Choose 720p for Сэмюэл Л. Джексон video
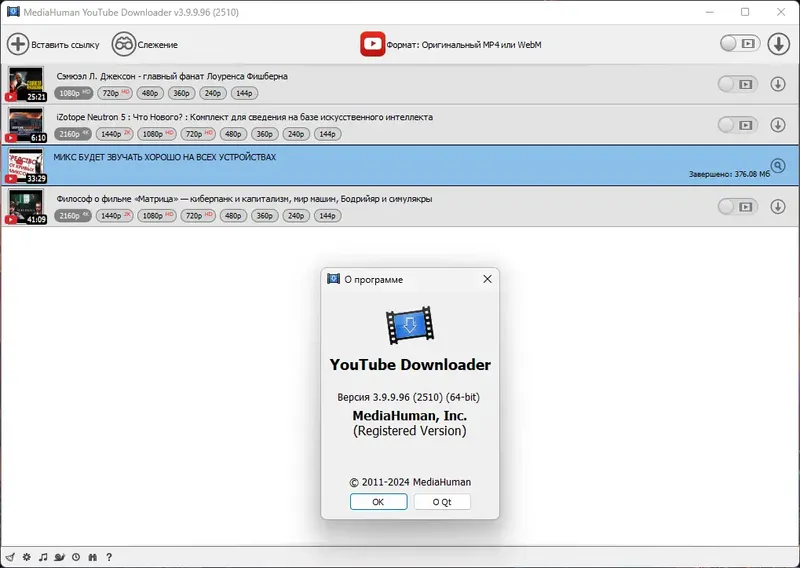The width and height of the screenshot is (800, 568). 115,93
